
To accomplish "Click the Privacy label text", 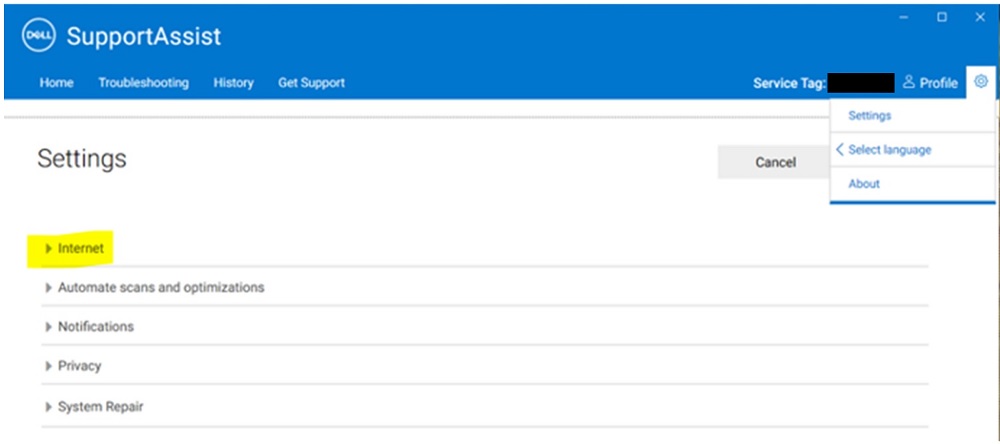I will (x=80, y=366).
